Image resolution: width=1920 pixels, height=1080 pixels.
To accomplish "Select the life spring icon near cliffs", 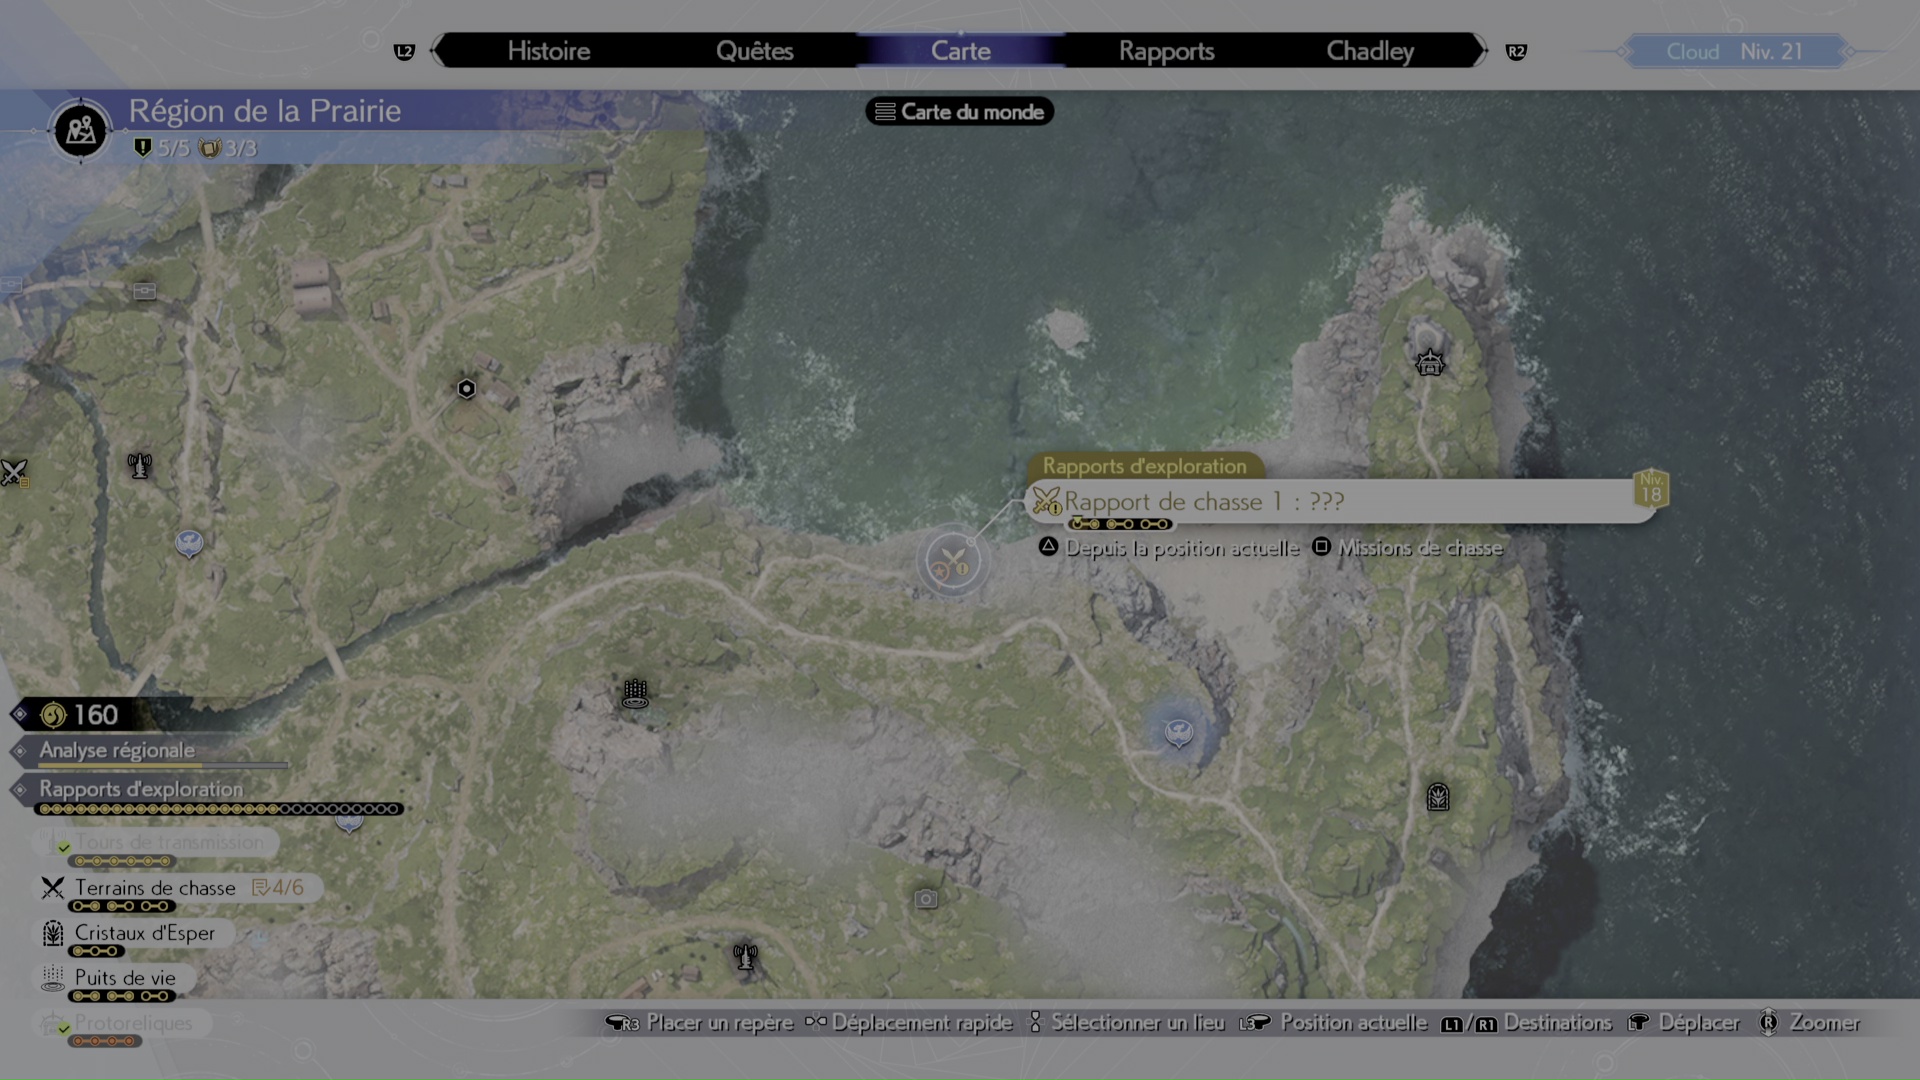I will (635, 693).
